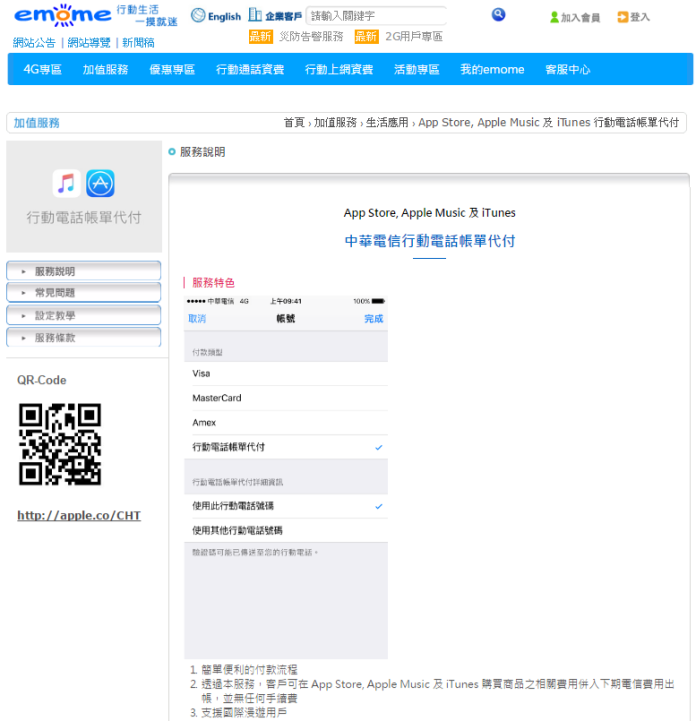Click the 支援國際漫遊用戶 list item
The image size is (696, 721).
[244, 713]
